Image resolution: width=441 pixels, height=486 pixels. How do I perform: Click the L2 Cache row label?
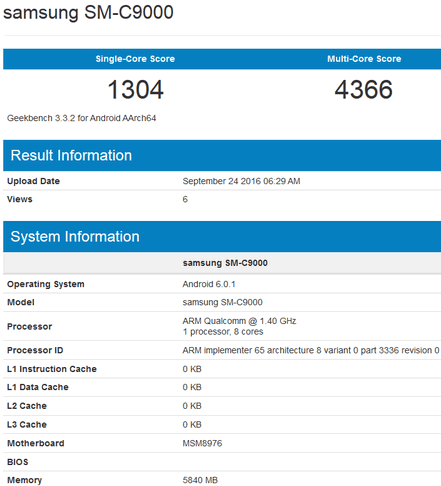click(x=27, y=406)
